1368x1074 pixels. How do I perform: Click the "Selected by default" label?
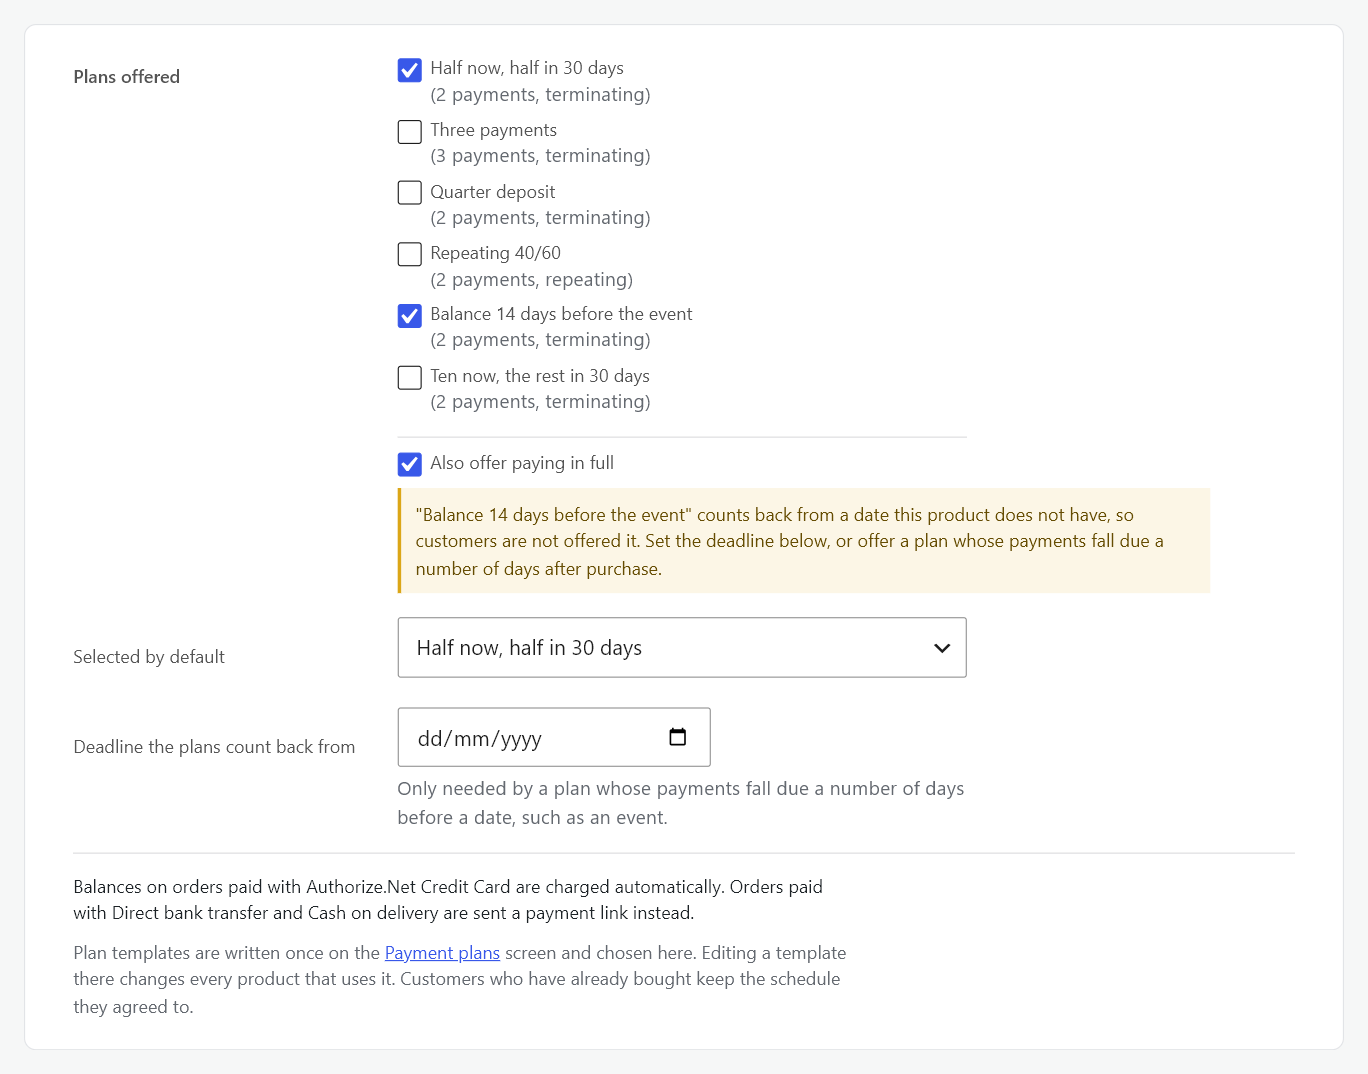pos(149,657)
